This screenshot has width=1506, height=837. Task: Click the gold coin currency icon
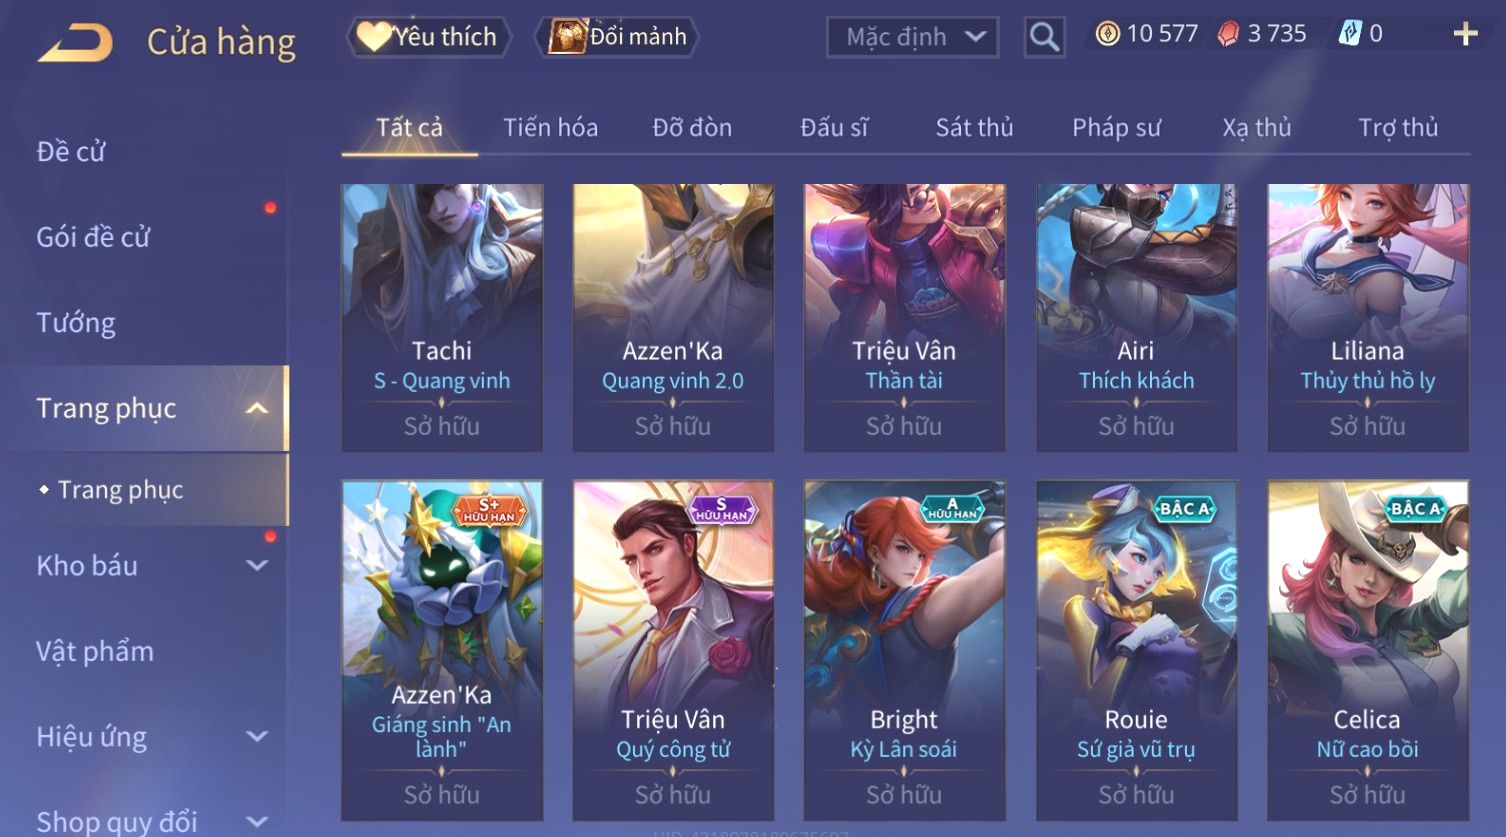(1107, 34)
